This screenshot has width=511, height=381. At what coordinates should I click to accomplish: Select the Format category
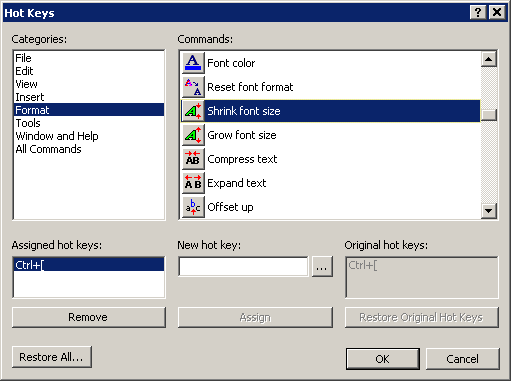tap(89, 110)
